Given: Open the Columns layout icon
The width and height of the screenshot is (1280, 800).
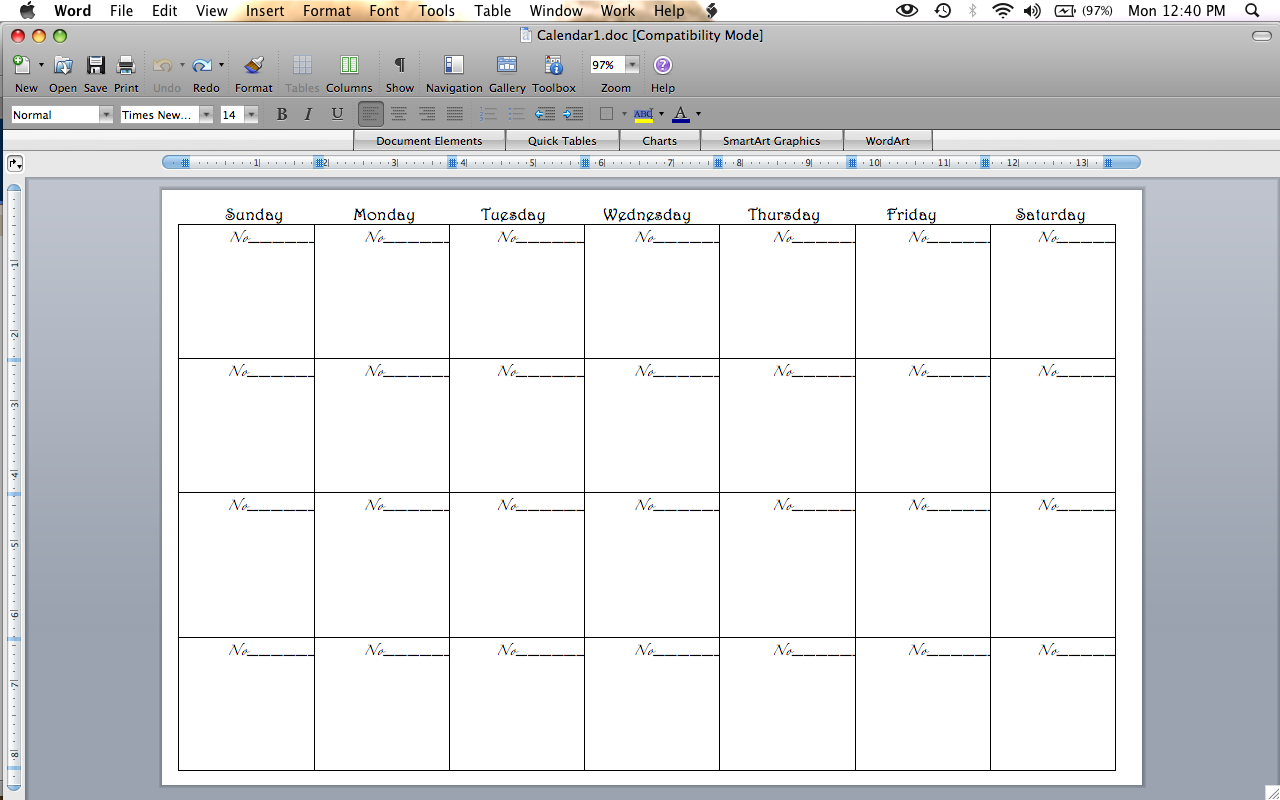Looking at the screenshot, I should [x=349, y=65].
